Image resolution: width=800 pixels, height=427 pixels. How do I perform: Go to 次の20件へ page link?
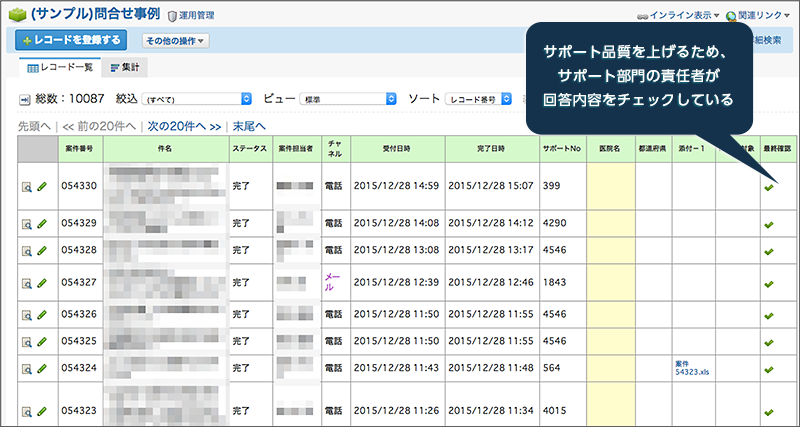(x=184, y=127)
